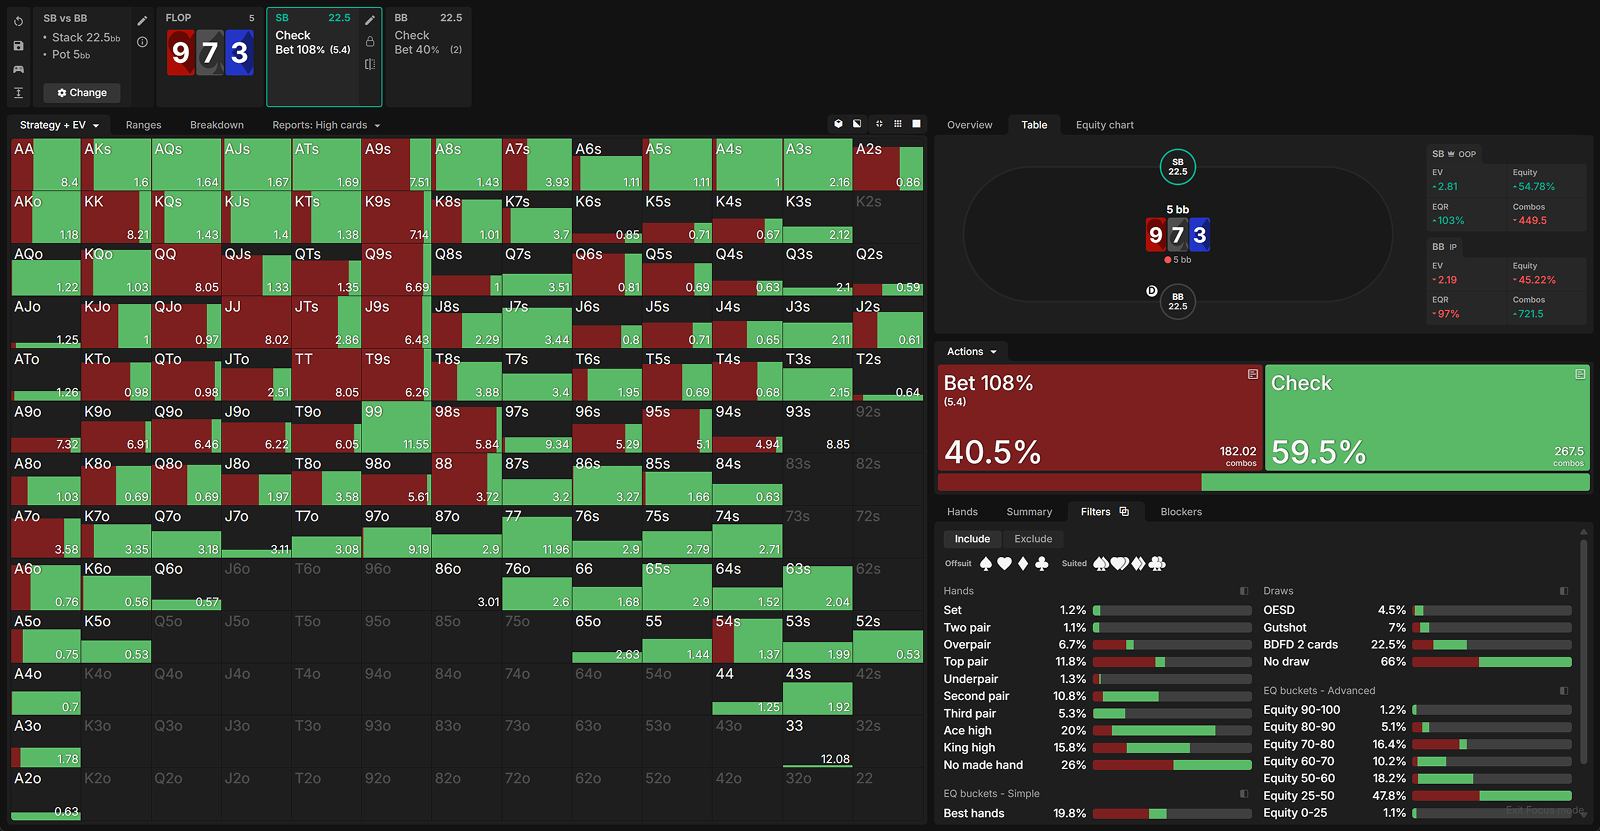
Task: Click the red portion of the action frequency bar
Action: pos(1068,483)
